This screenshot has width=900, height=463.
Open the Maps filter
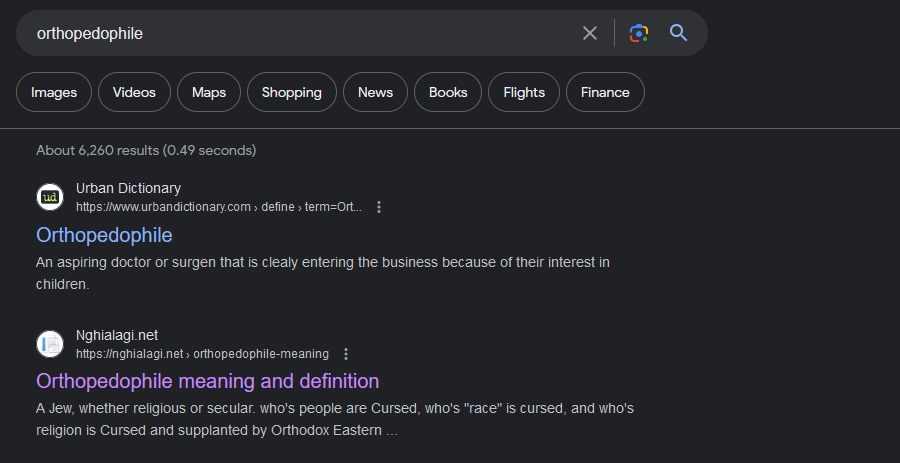pyautogui.click(x=209, y=92)
